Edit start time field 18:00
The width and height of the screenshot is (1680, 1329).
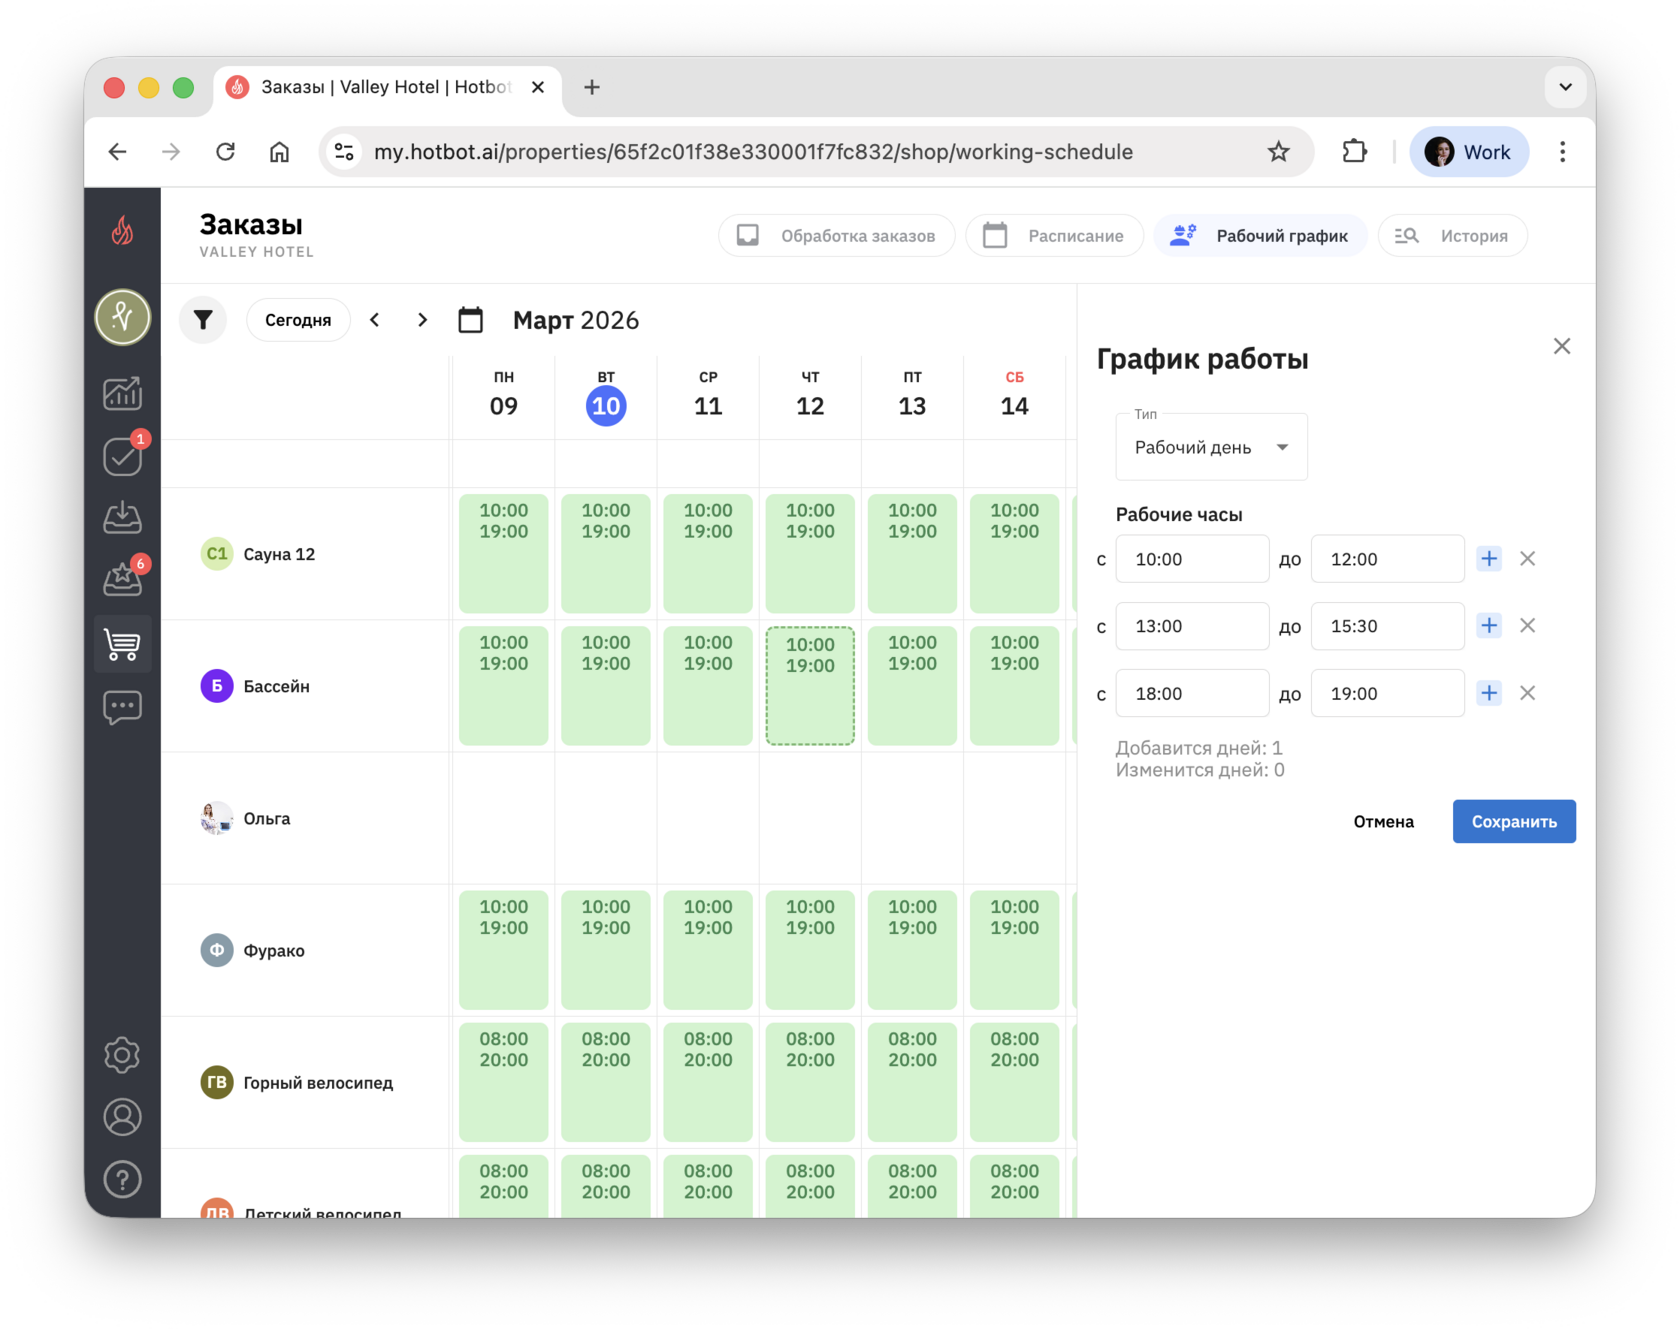click(x=1192, y=693)
